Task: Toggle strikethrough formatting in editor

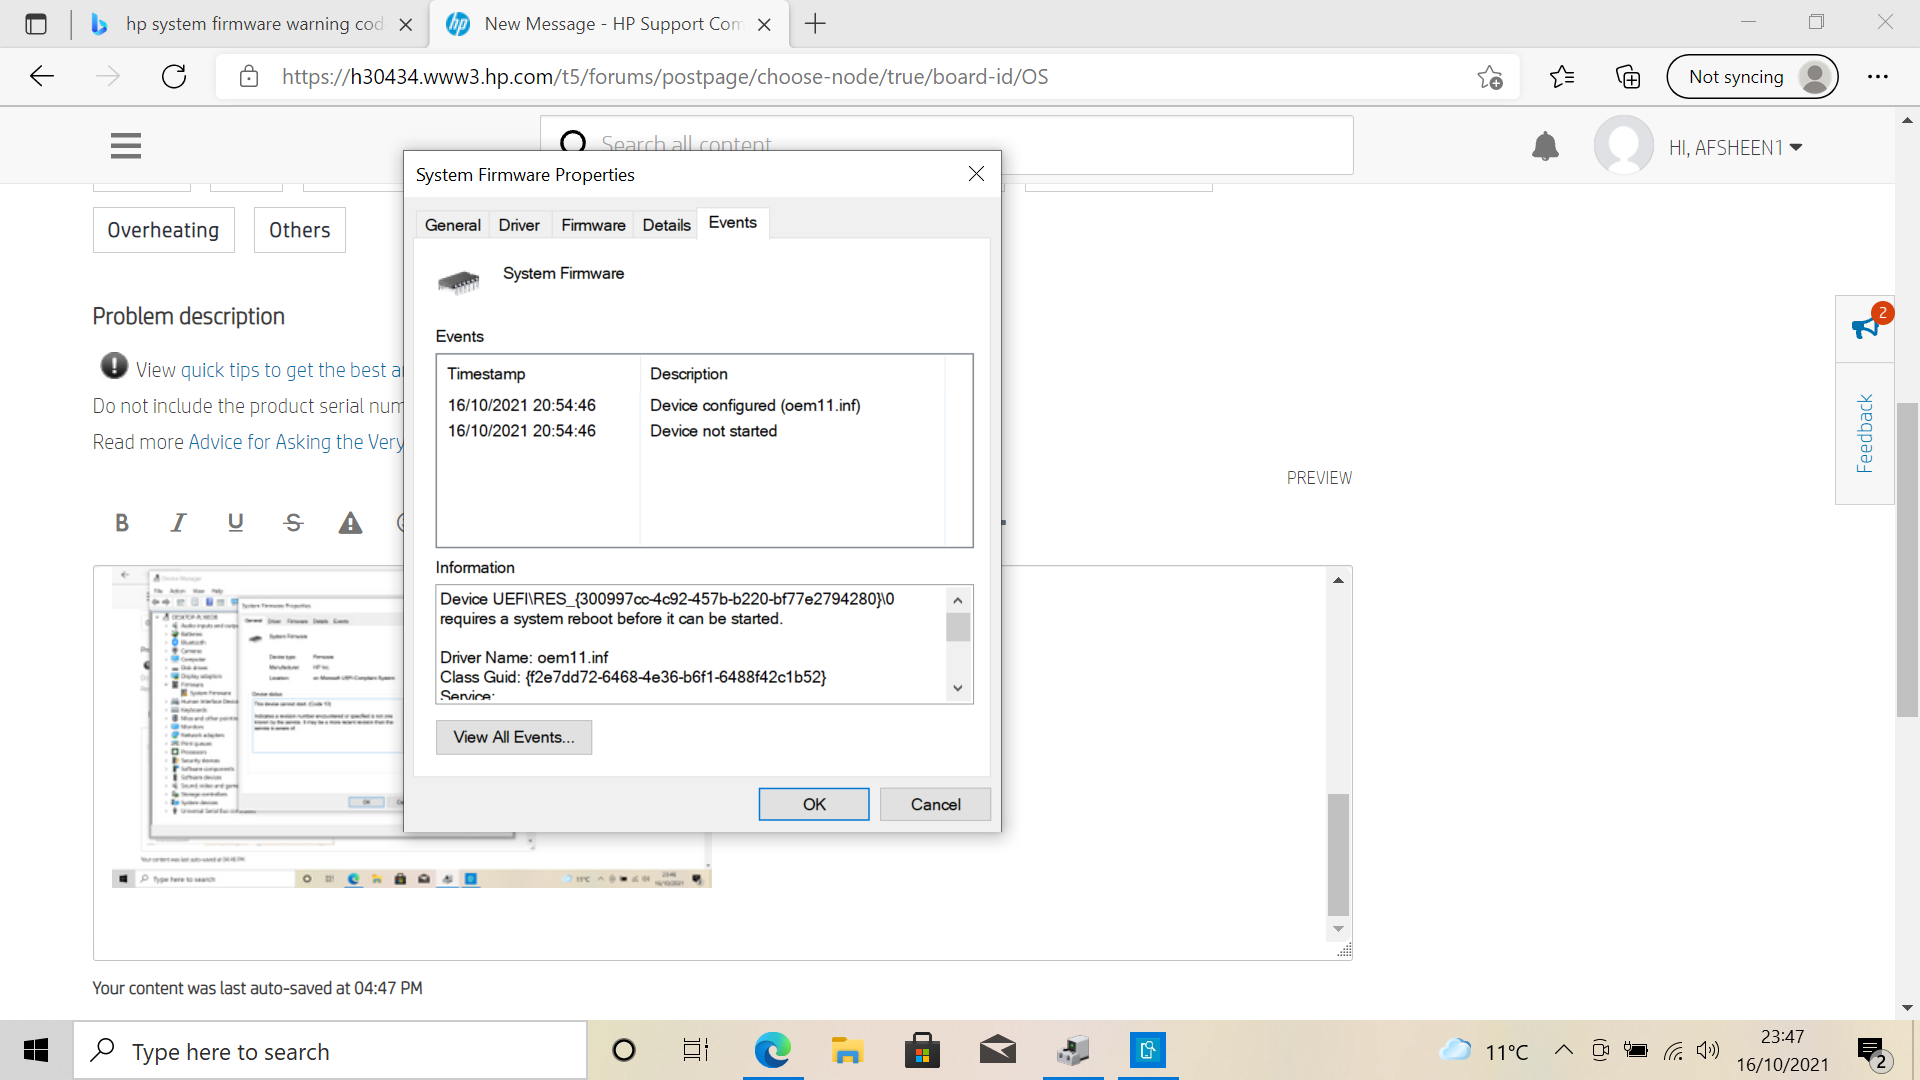Action: point(293,522)
